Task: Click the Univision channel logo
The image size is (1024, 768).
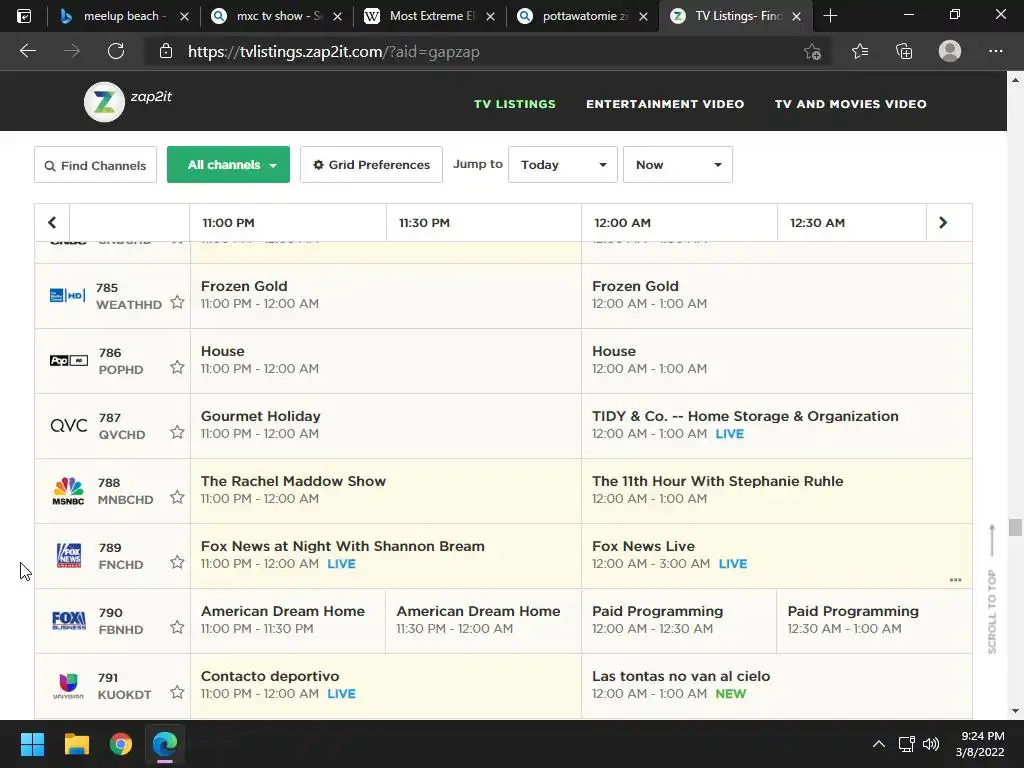Action: coord(69,686)
